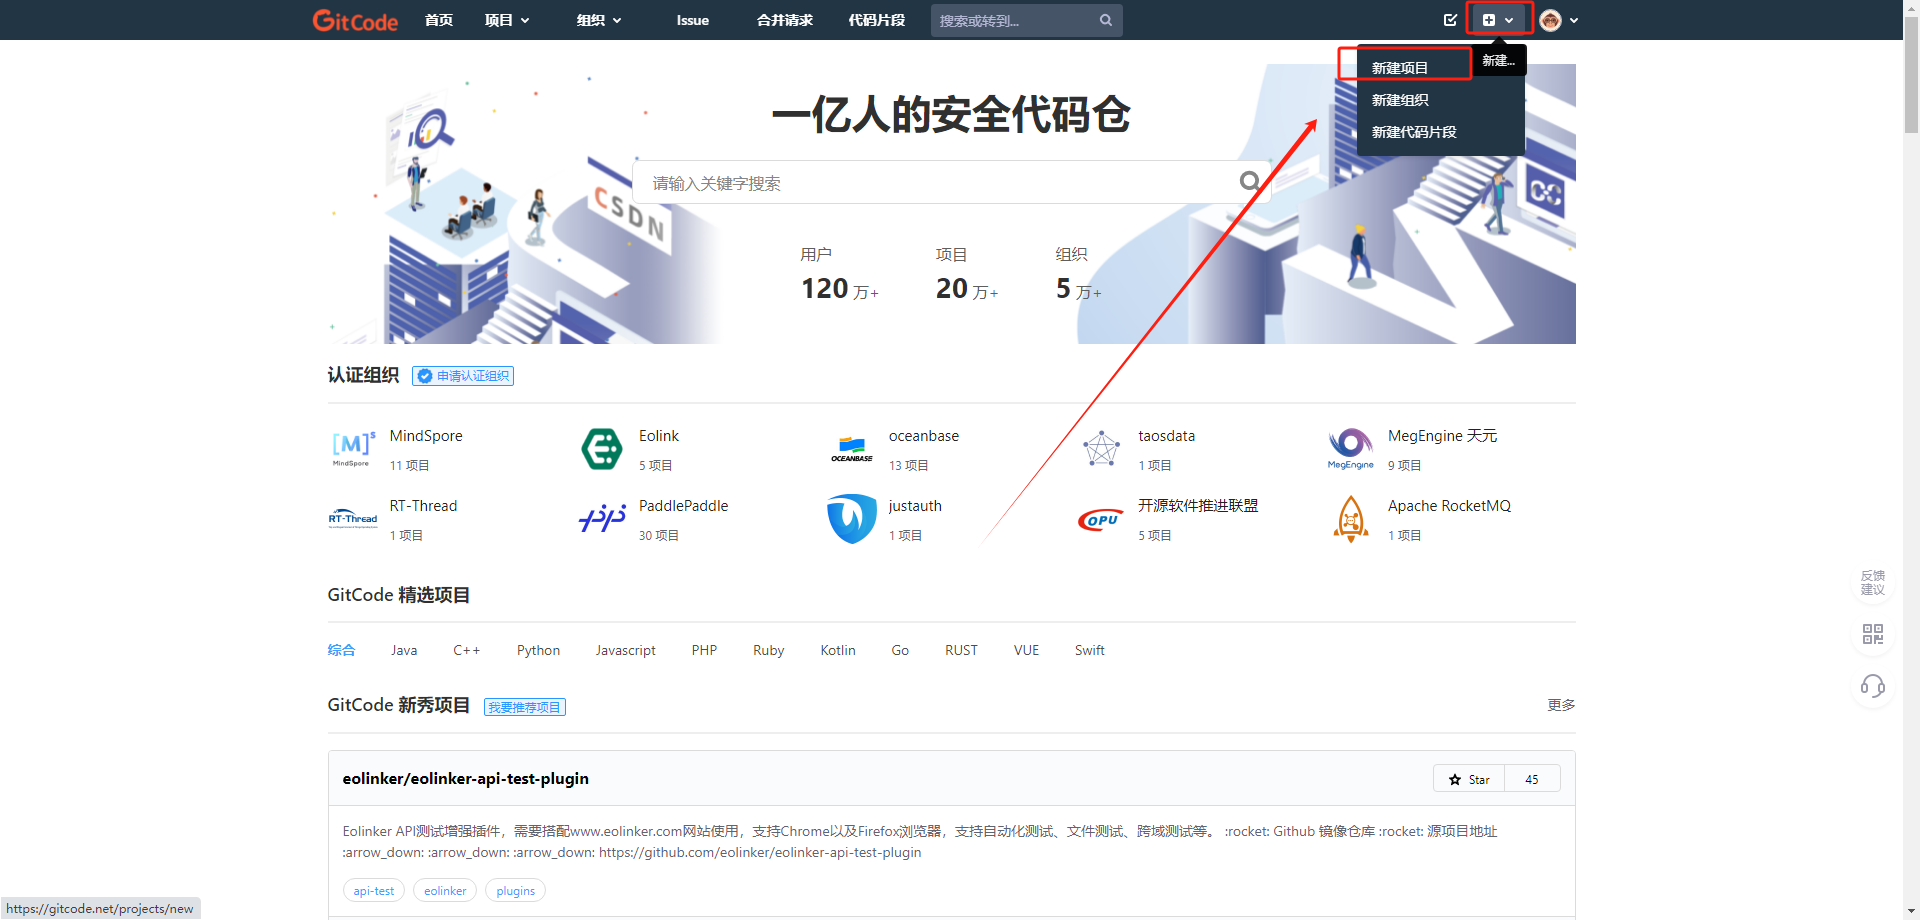Click the 我要推荐项目 button

point(525,707)
